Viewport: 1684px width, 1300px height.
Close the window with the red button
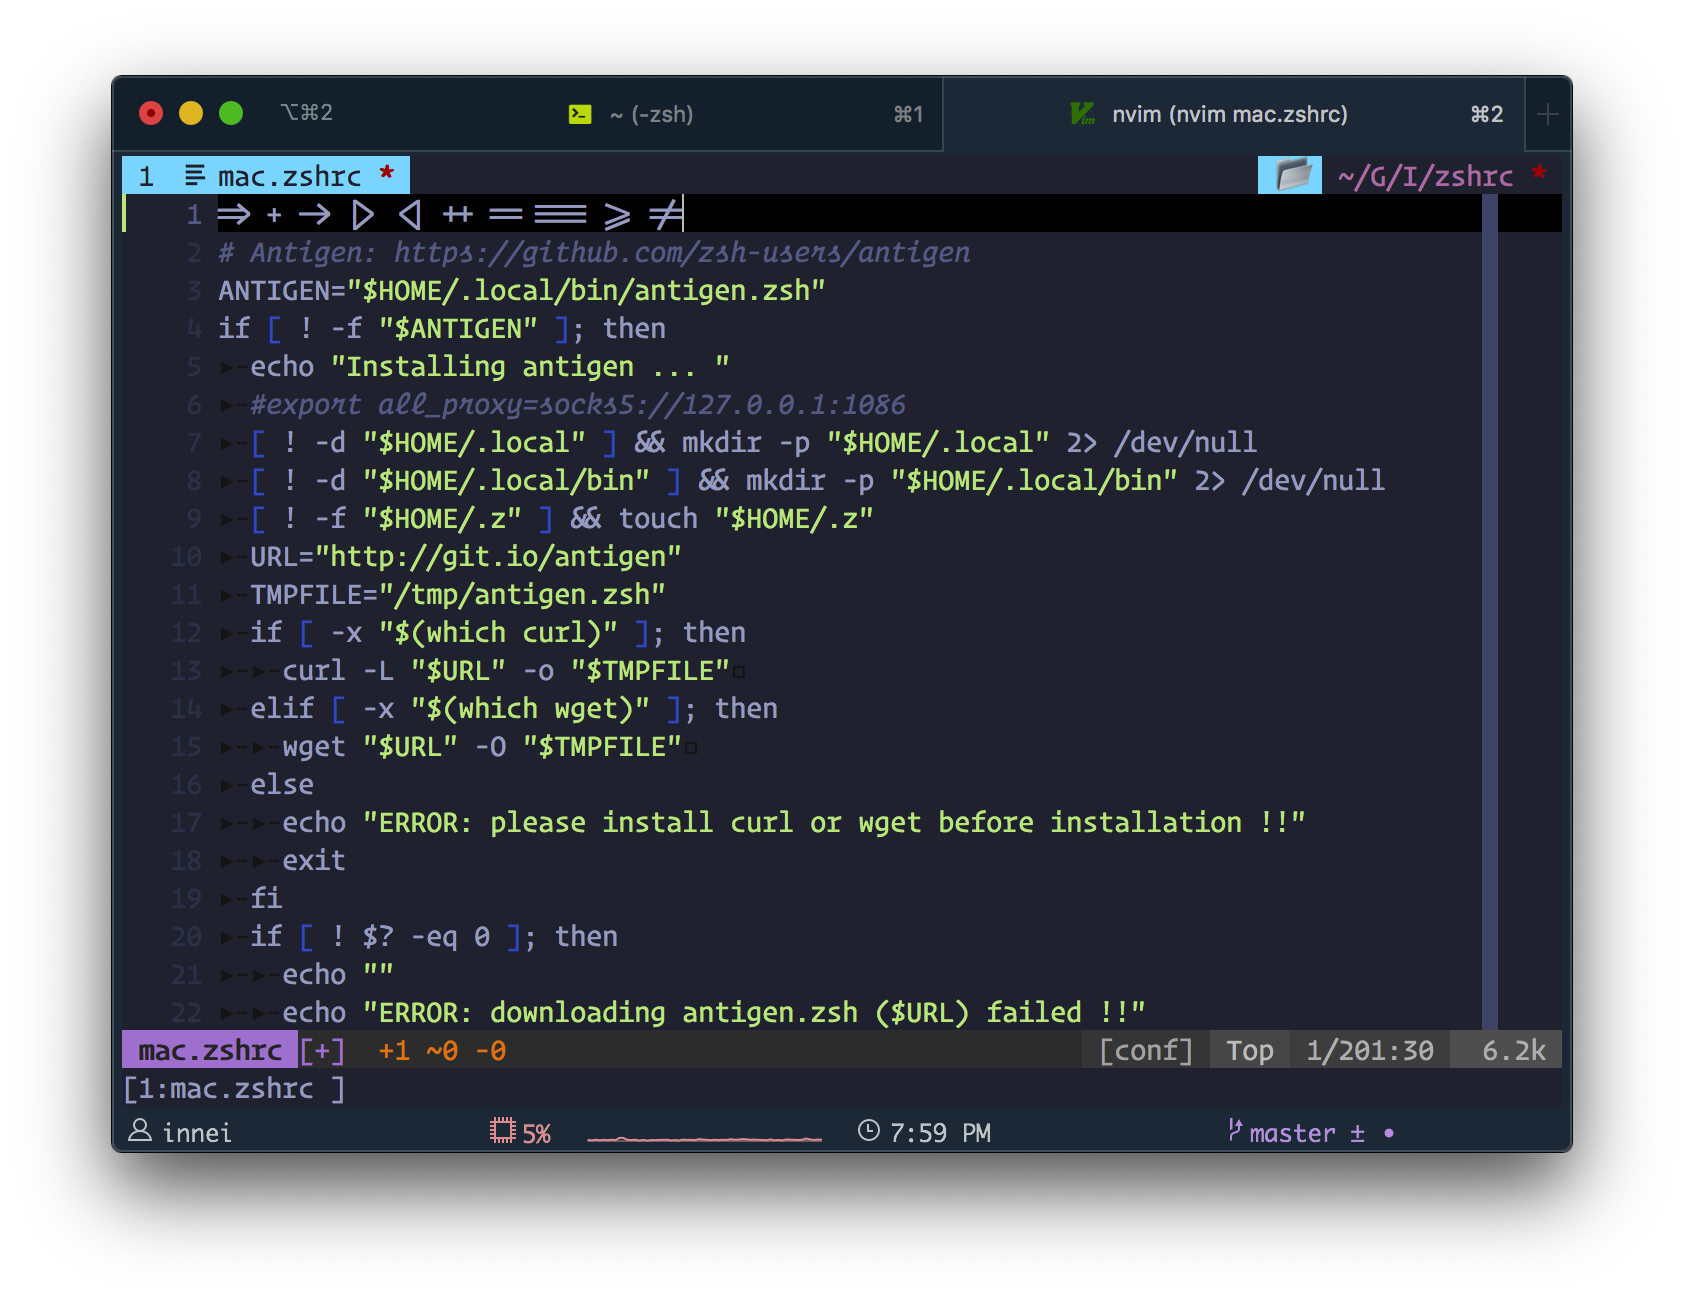click(151, 113)
